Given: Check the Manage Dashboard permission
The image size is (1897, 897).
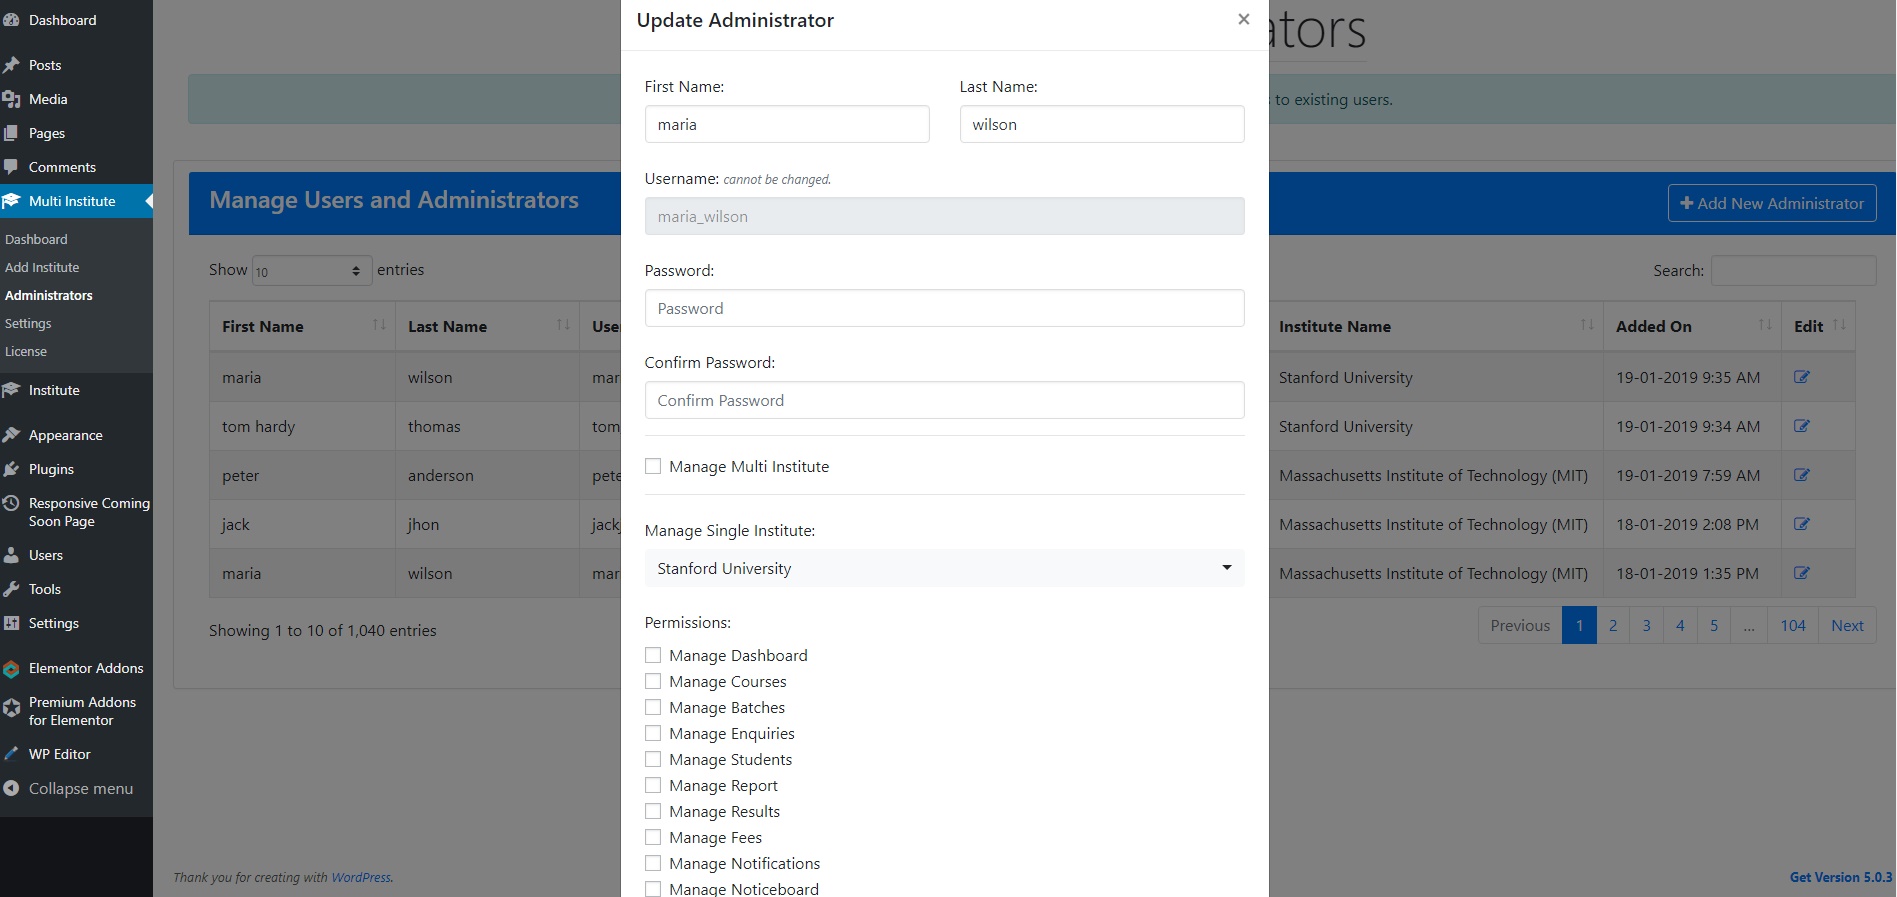Looking at the screenshot, I should pyautogui.click(x=653, y=655).
